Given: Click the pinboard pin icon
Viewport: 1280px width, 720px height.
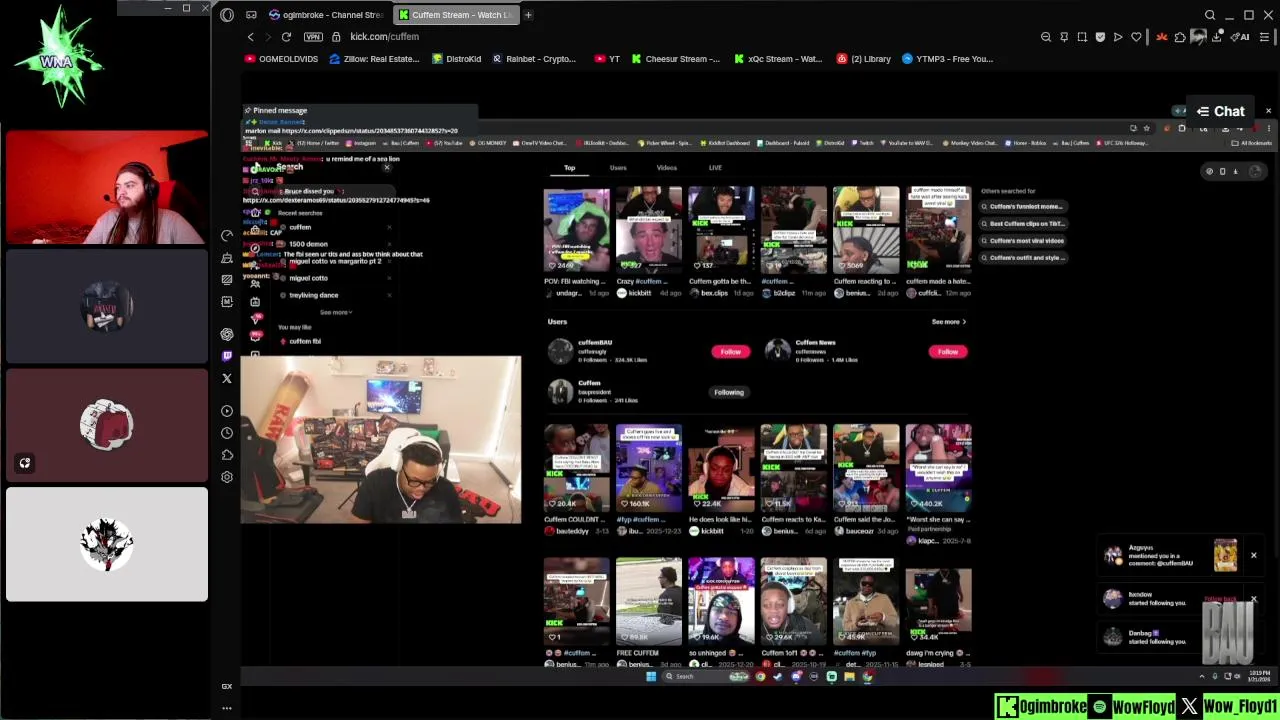Looking at the screenshot, I should pos(1064,37).
